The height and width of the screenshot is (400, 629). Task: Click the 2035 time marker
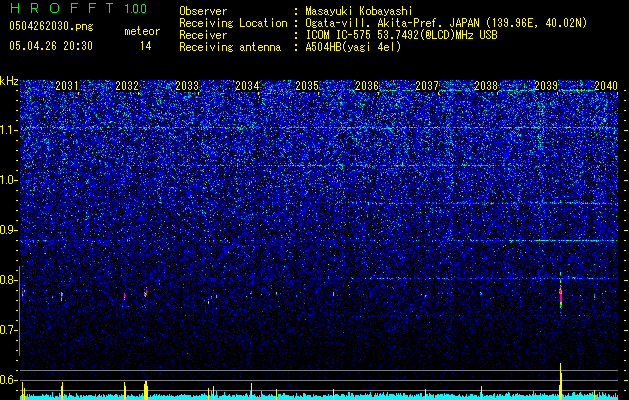click(307, 86)
